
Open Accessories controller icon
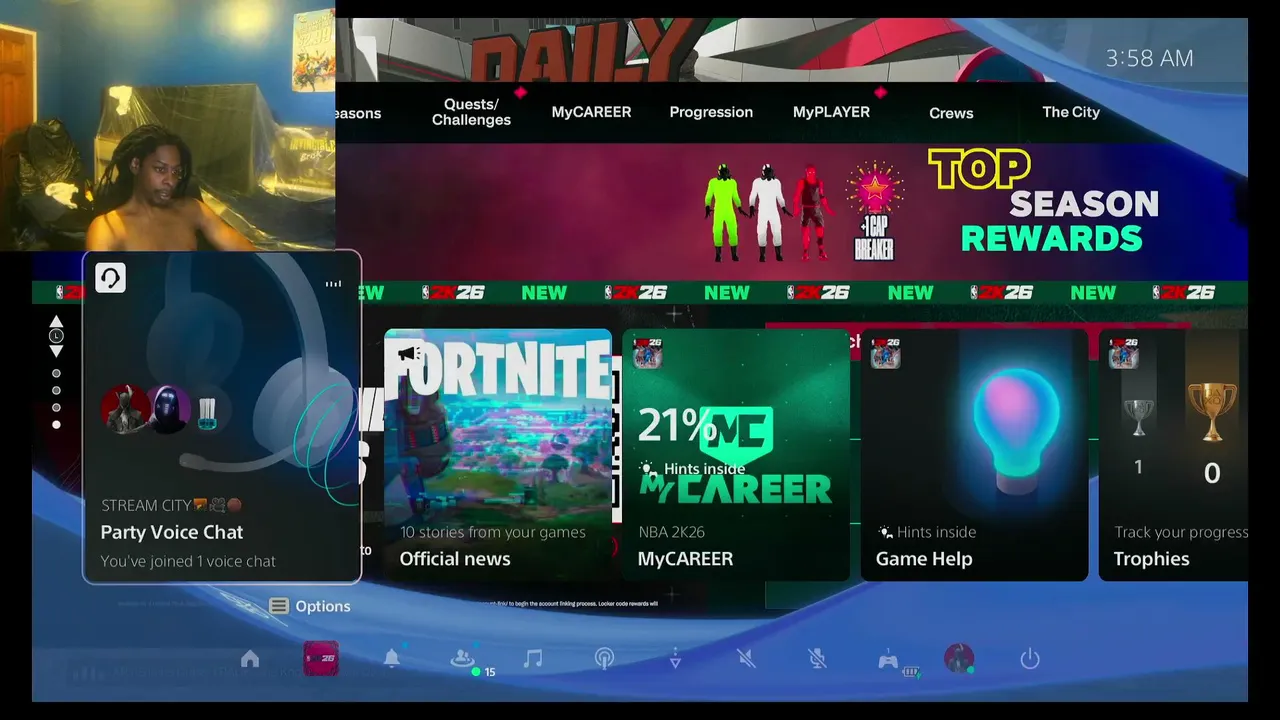point(888,659)
